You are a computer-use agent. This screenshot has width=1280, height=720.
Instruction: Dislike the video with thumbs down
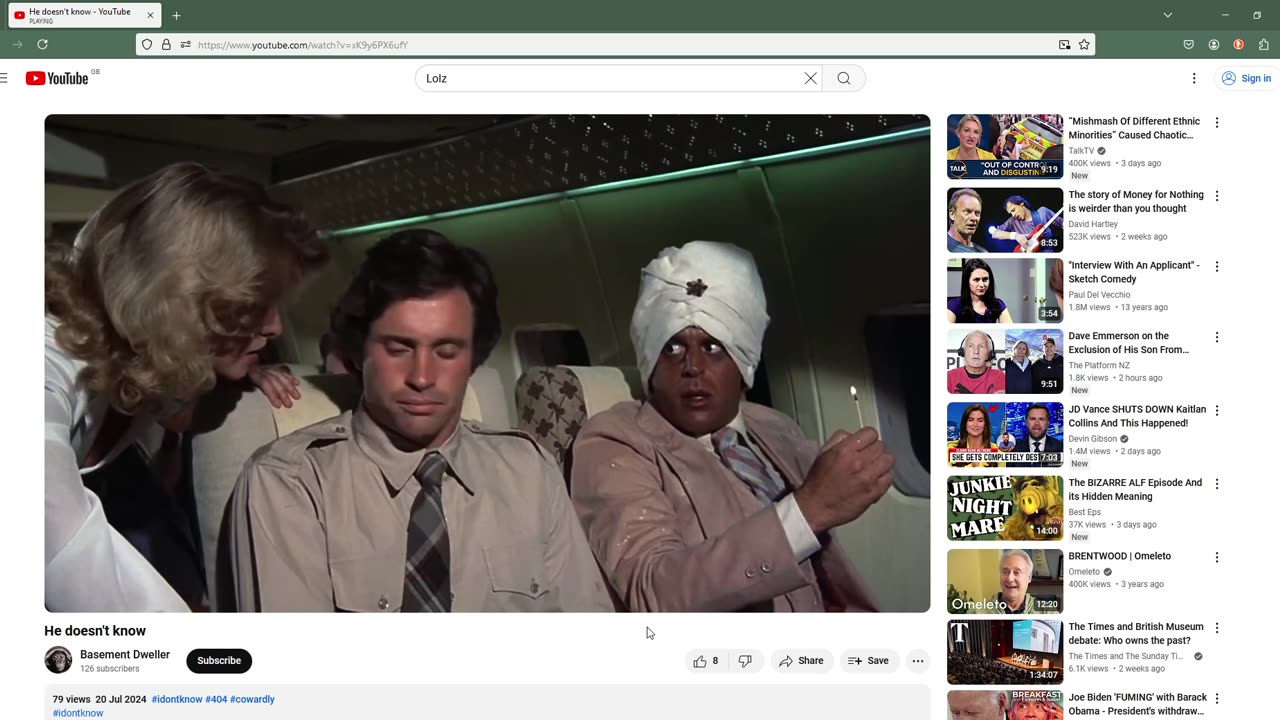click(745, 661)
